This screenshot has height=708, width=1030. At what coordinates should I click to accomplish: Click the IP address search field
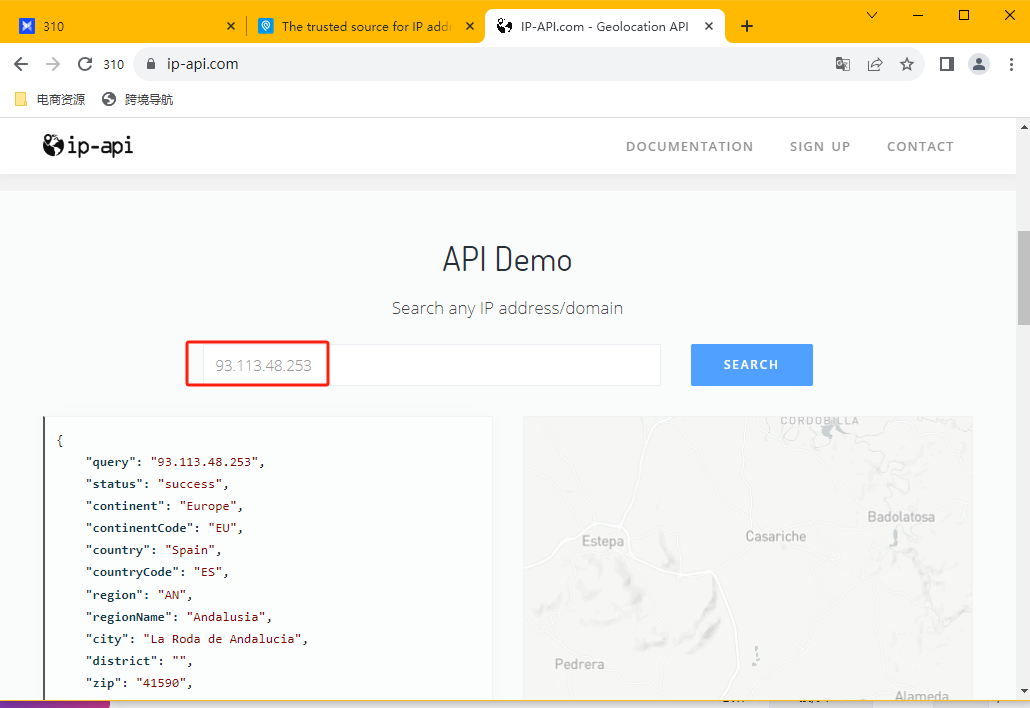[430, 365]
